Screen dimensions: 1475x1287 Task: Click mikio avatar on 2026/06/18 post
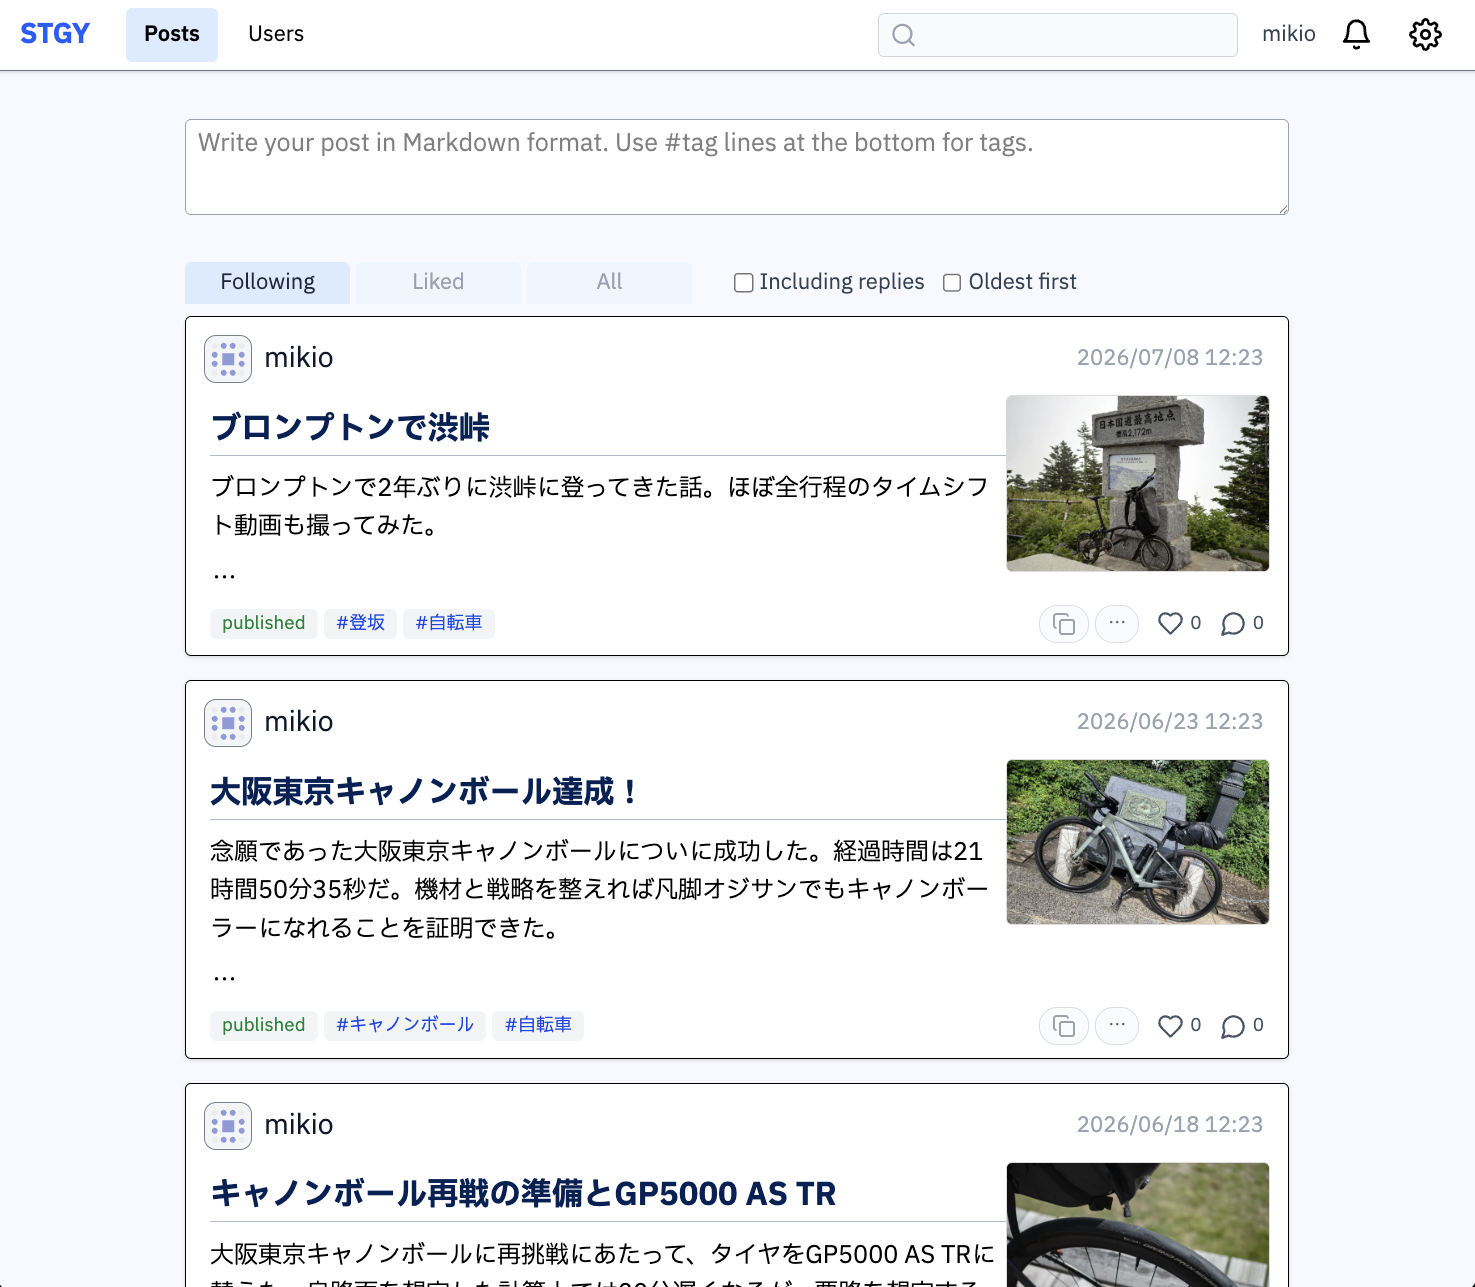(x=228, y=1125)
